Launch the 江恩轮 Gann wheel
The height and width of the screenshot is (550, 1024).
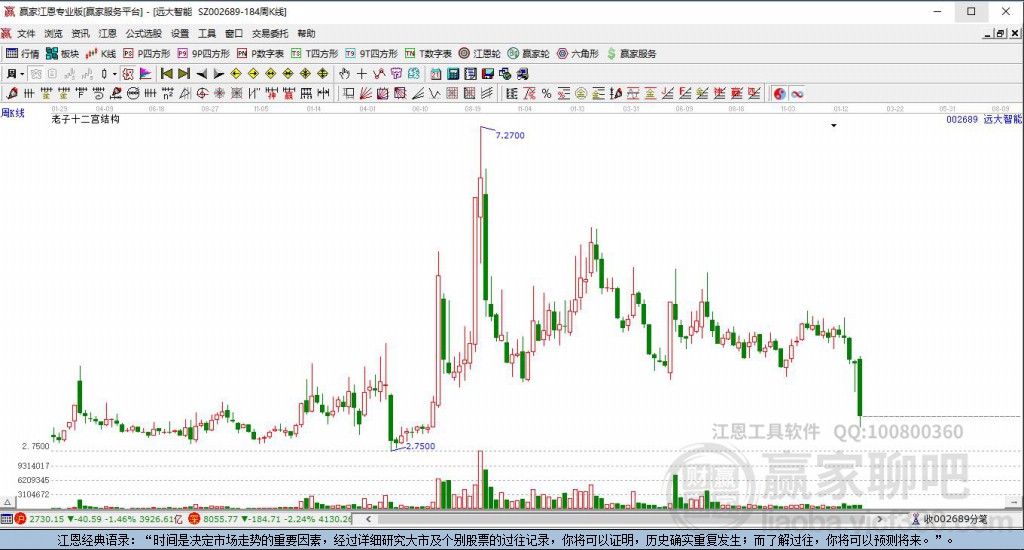(x=479, y=54)
